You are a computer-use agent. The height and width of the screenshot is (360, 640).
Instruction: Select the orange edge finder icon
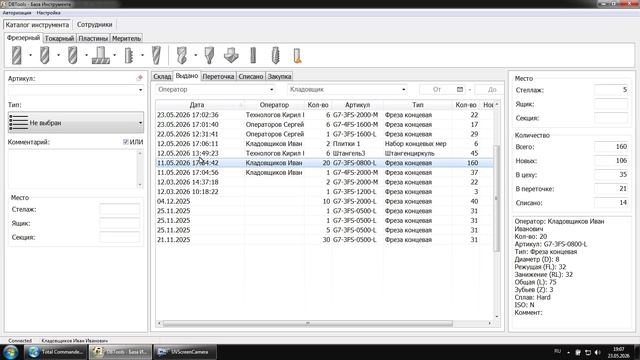(297, 55)
